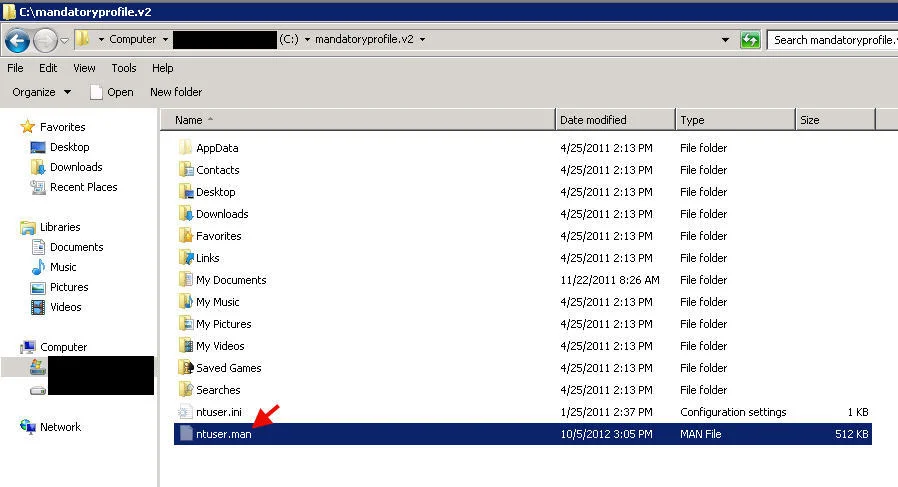898x487 pixels.
Task: Select the My Videos folder icon
Action: click(186, 345)
